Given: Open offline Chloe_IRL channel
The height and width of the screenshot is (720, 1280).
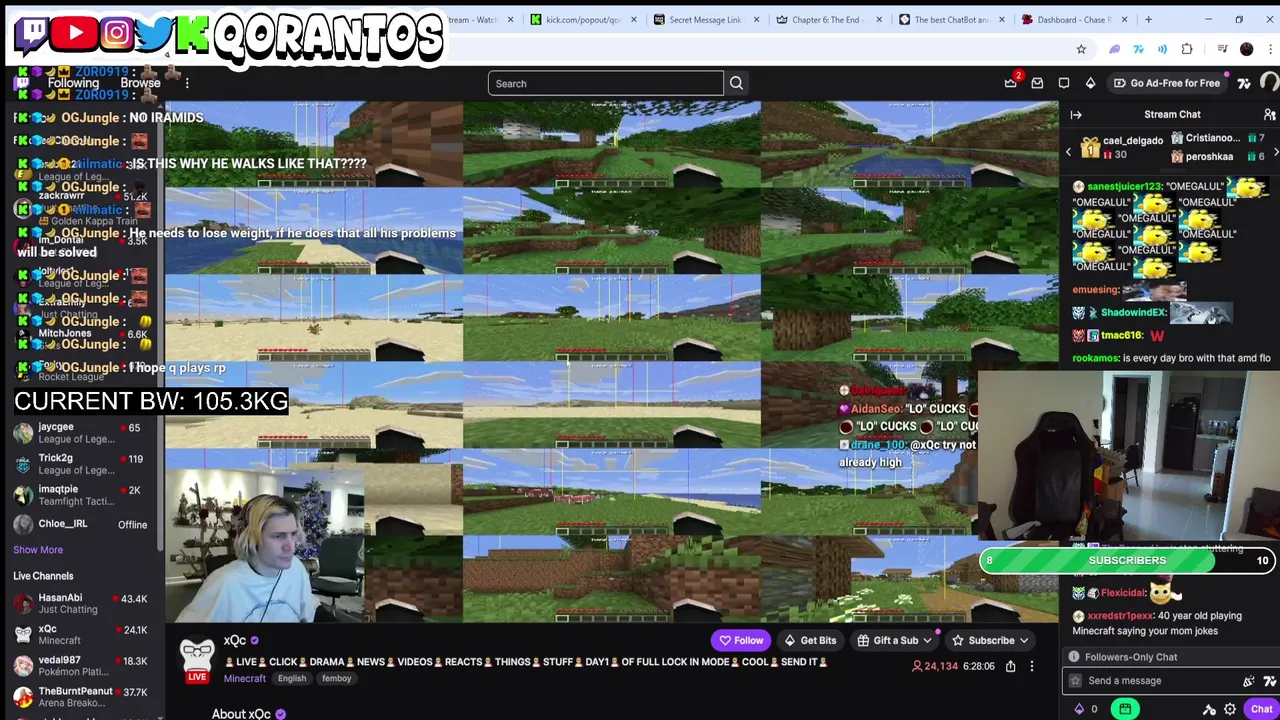Looking at the screenshot, I should [x=80, y=524].
